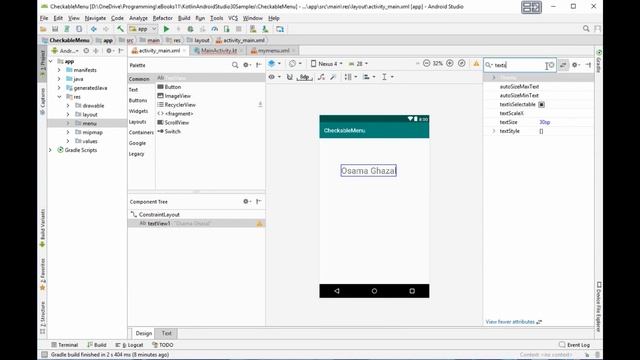Click the Open folder icon in main toolbar

pos(43,29)
